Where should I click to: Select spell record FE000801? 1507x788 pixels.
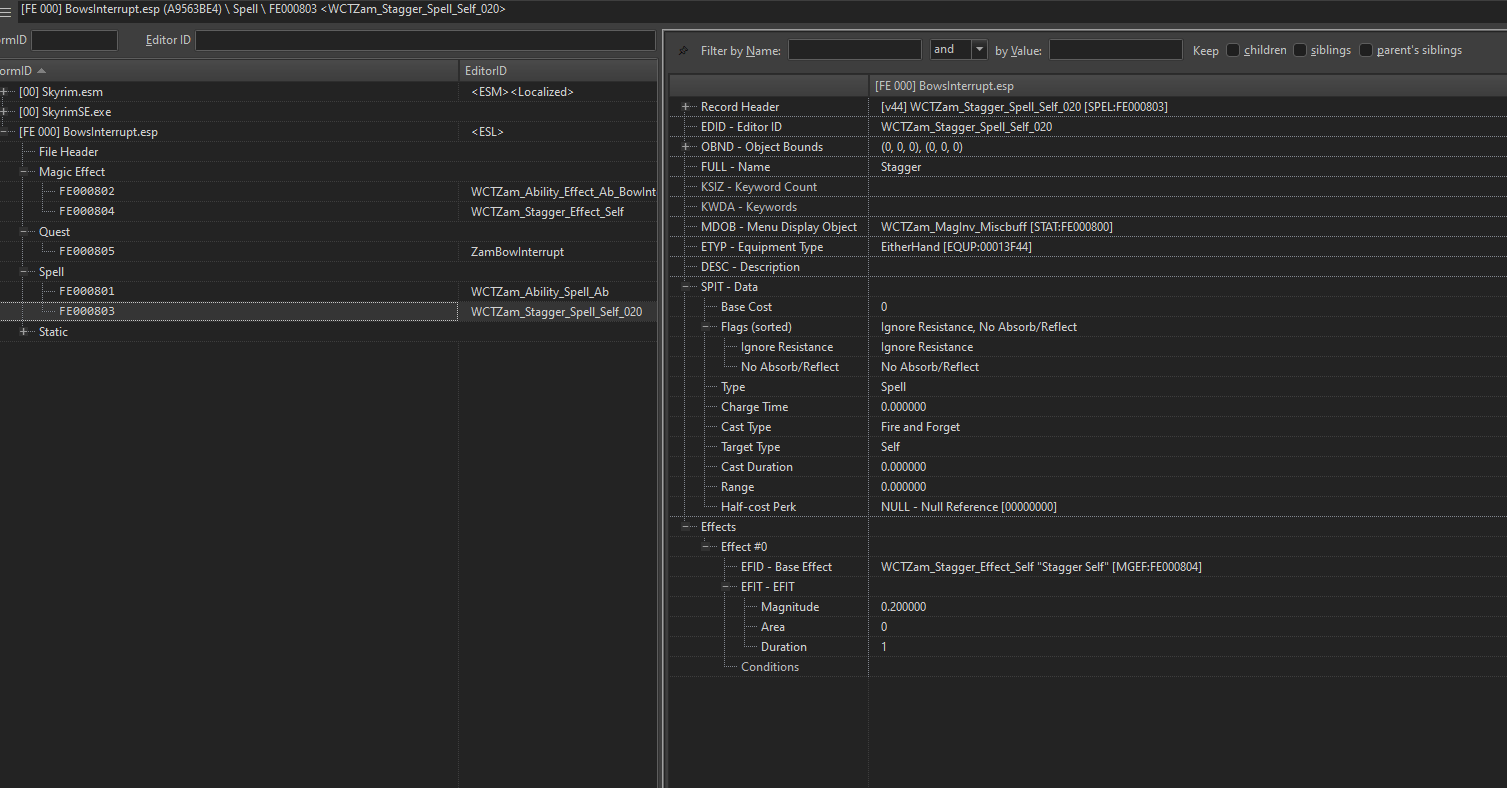click(x=87, y=292)
